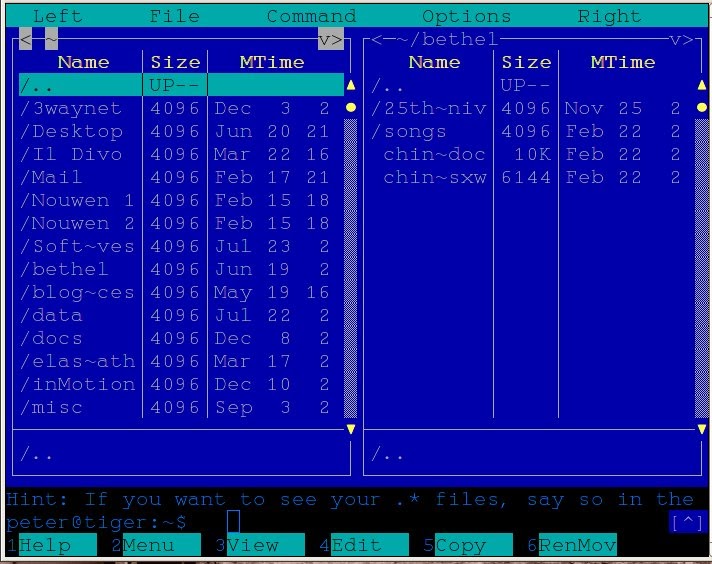Open the Command menu
This screenshot has width=712, height=564.
pos(311,16)
